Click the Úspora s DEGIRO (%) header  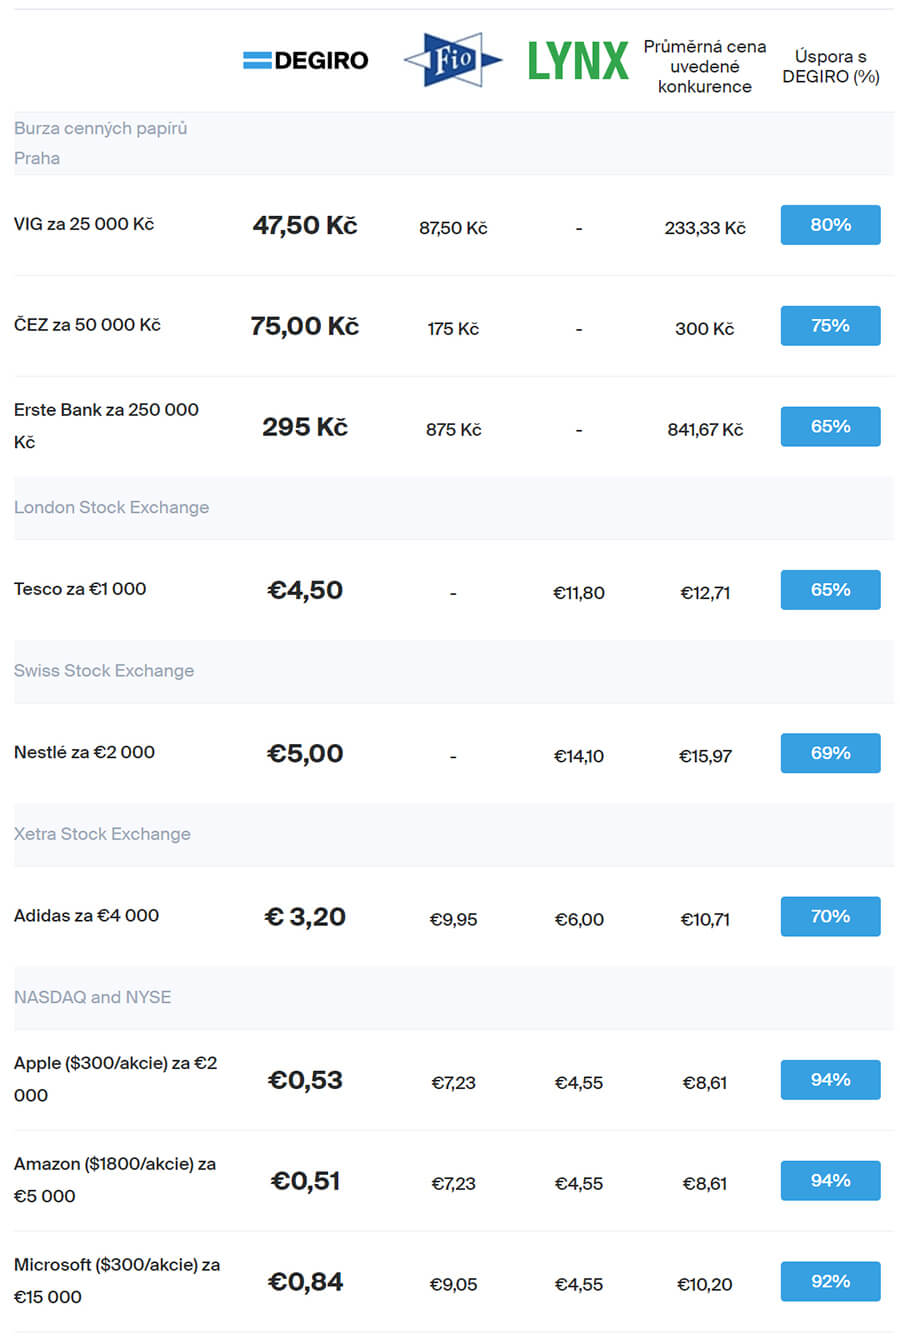click(x=831, y=66)
